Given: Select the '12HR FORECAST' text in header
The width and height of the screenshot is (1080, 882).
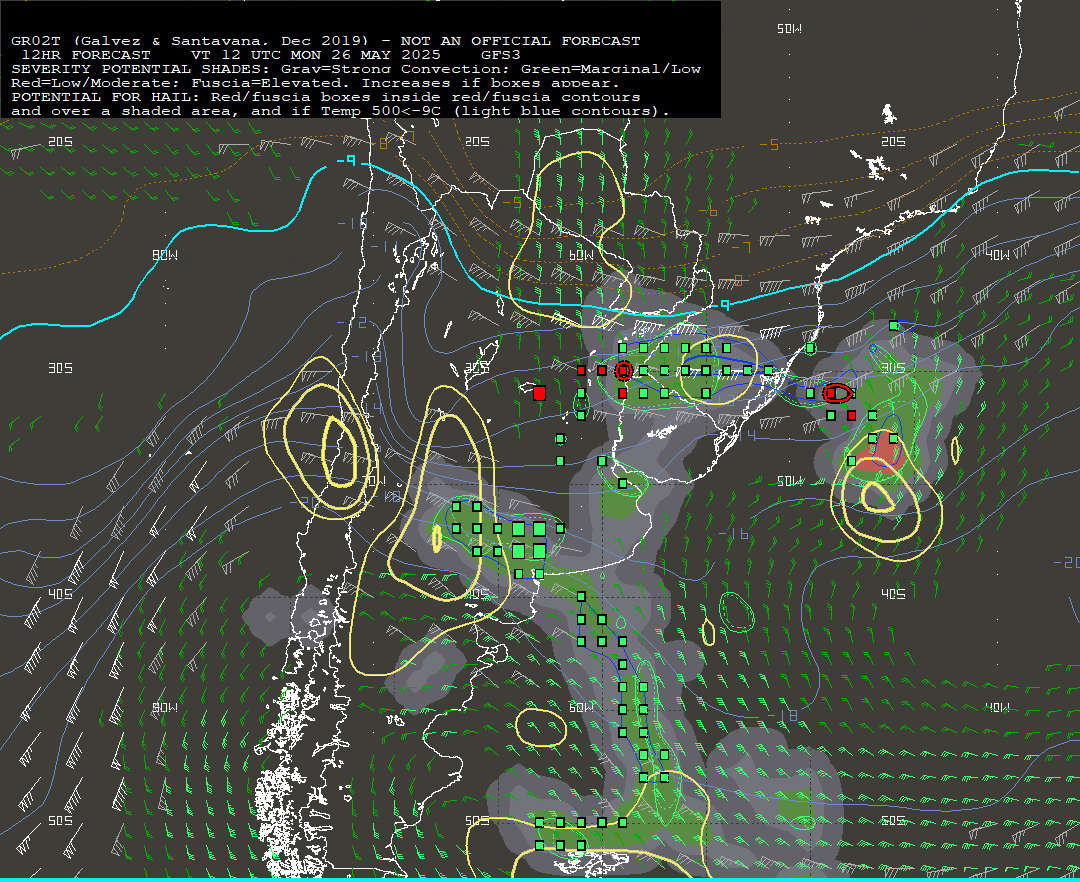Looking at the screenshot, I should [86, 54].
